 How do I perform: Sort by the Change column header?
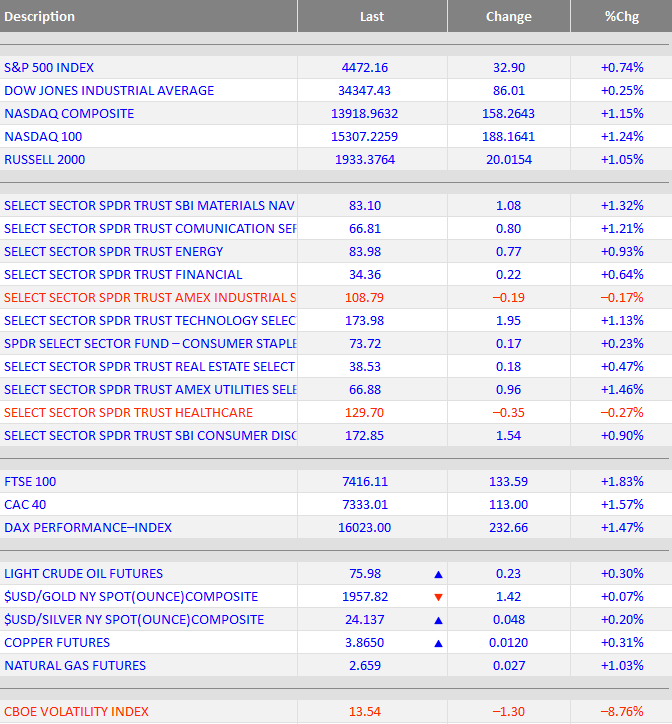509,16
